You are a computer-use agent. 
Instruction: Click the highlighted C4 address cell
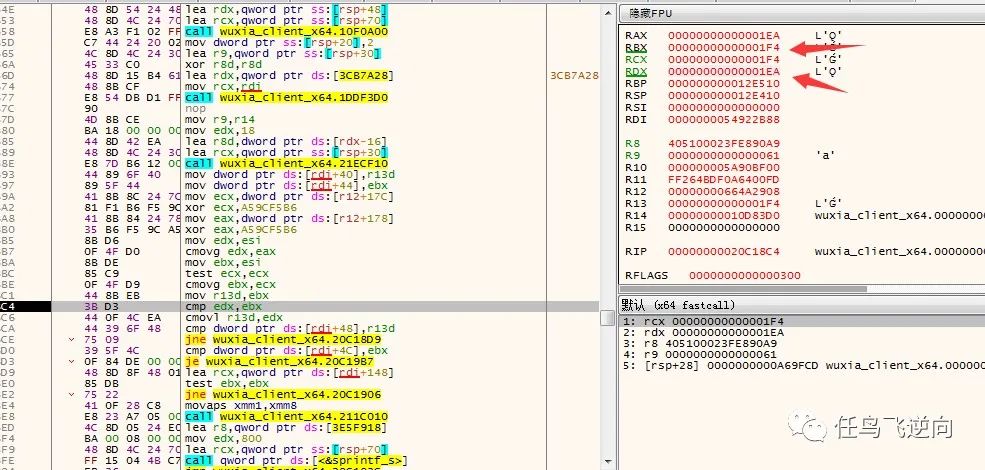[x=25, y=306]
